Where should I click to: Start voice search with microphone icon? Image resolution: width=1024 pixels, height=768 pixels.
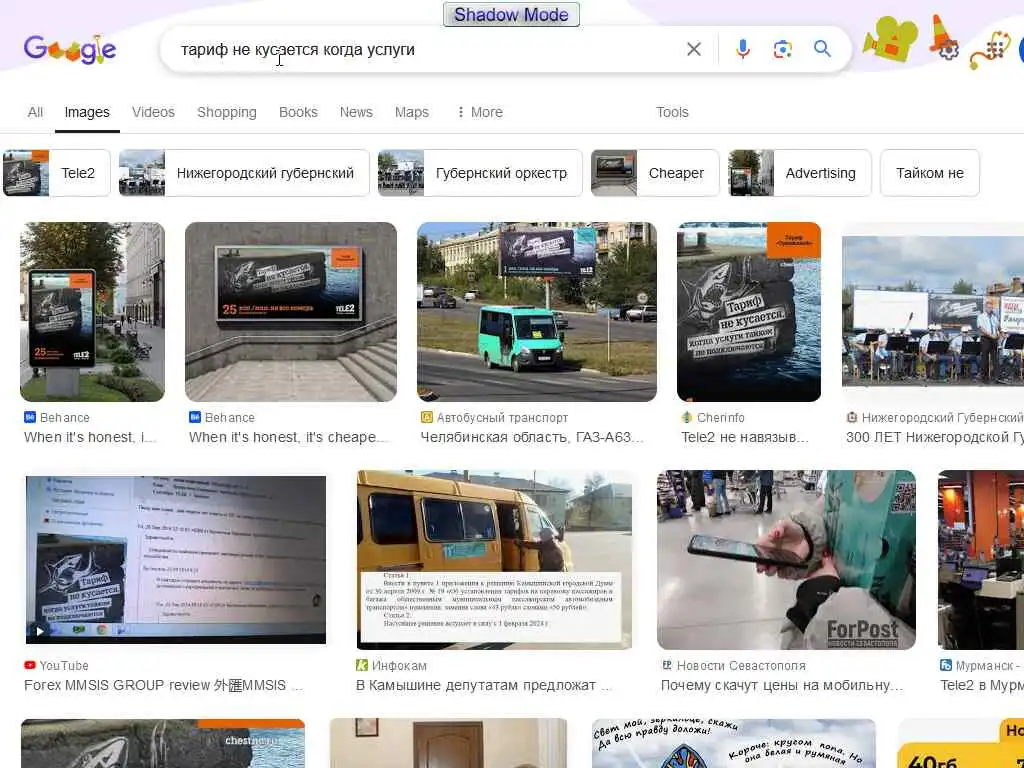(743, 49)
